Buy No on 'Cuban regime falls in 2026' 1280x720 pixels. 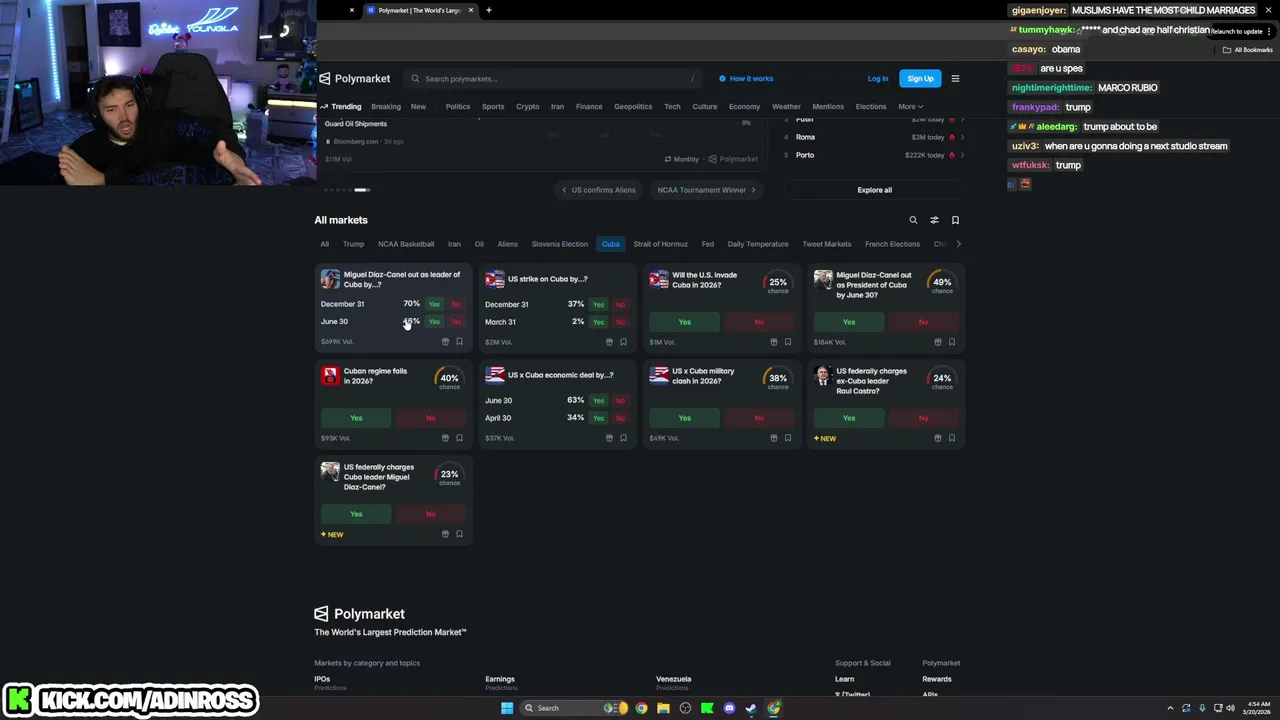[431, 418]
